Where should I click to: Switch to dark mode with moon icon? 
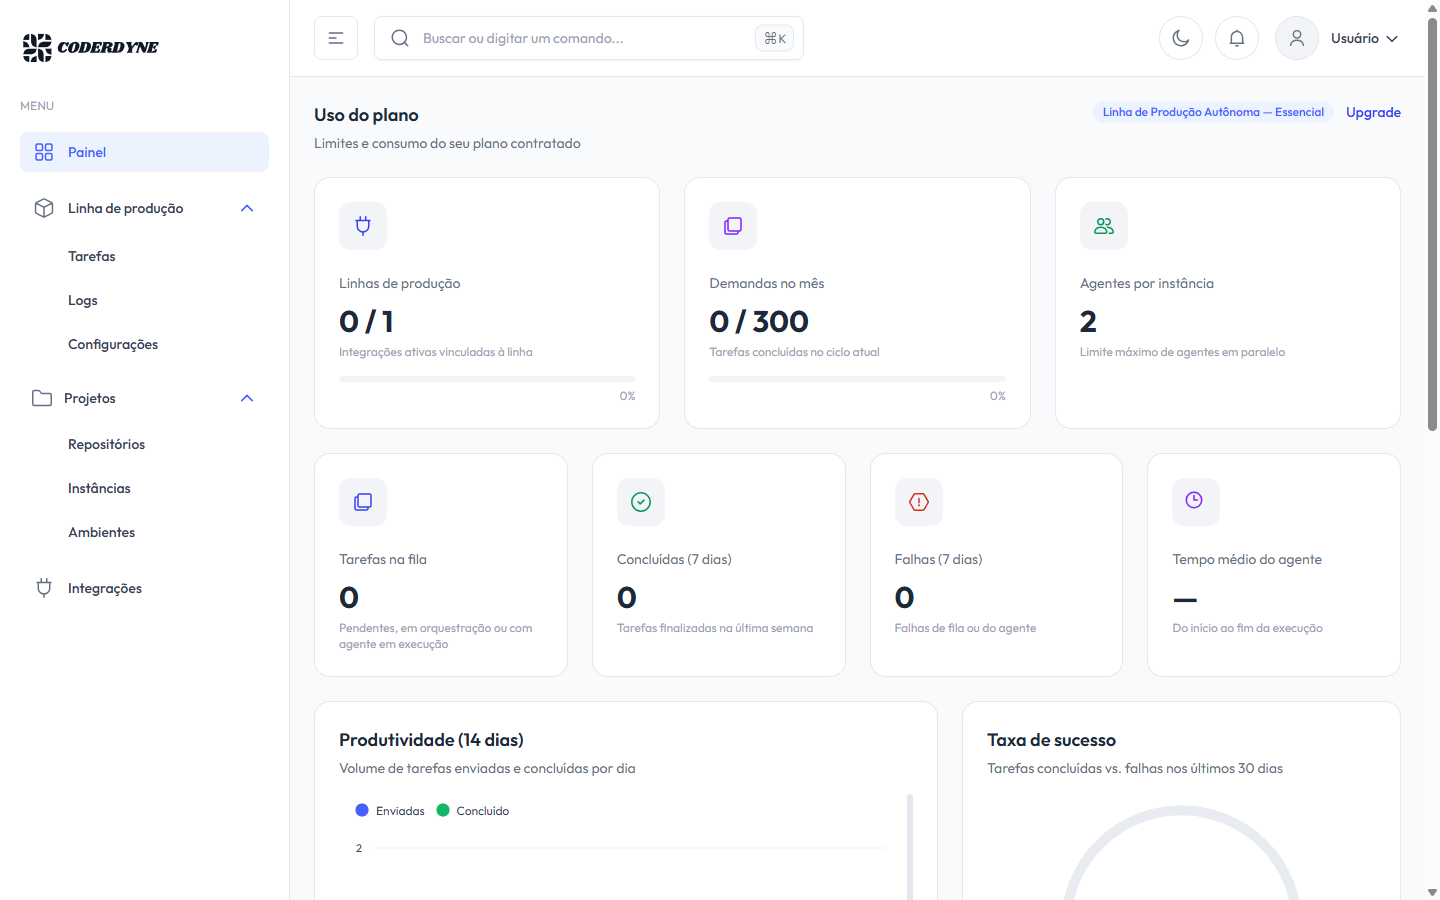pos(1181,38)
